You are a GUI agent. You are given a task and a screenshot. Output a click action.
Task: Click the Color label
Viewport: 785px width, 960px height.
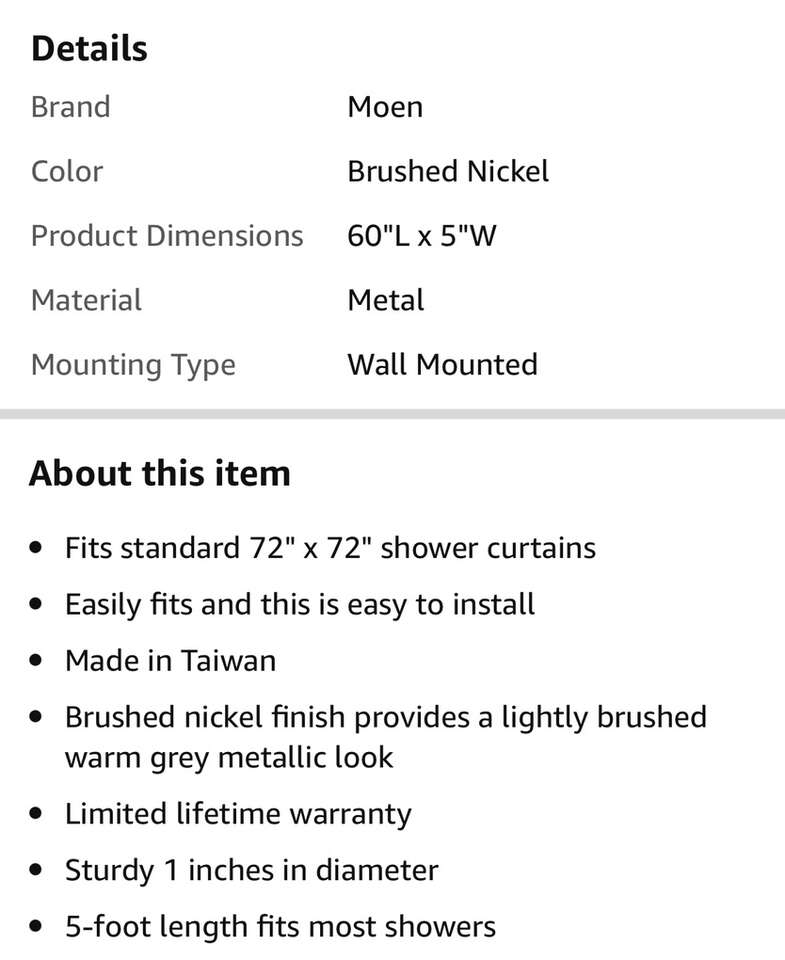click(x=66, y=171)
